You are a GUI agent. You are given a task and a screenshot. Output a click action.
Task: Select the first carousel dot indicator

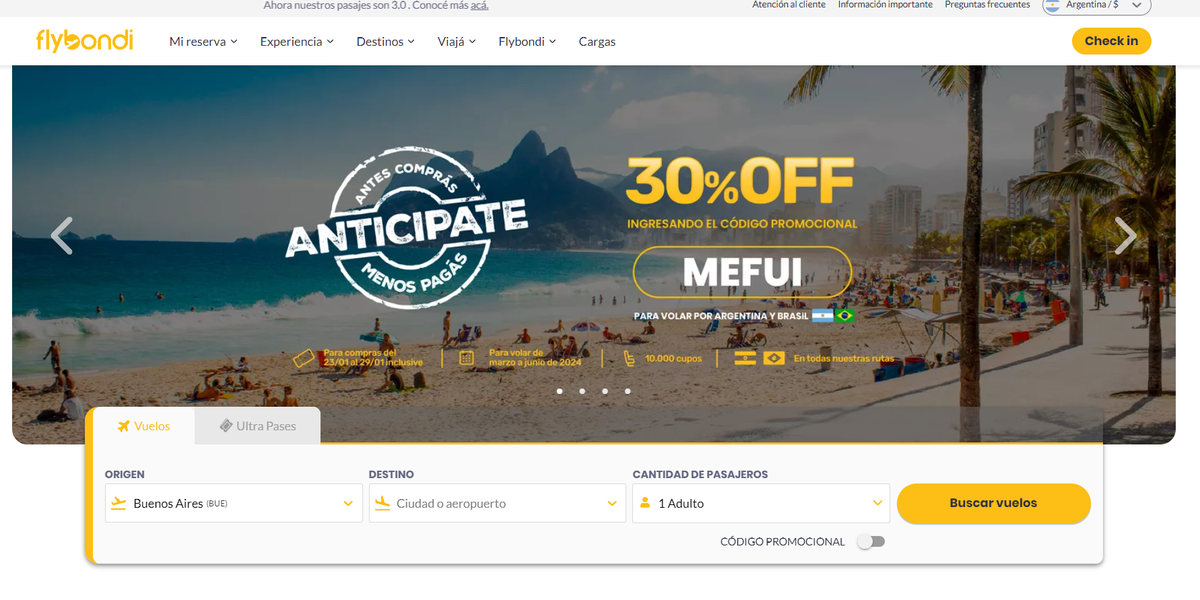tap(559, 391)
